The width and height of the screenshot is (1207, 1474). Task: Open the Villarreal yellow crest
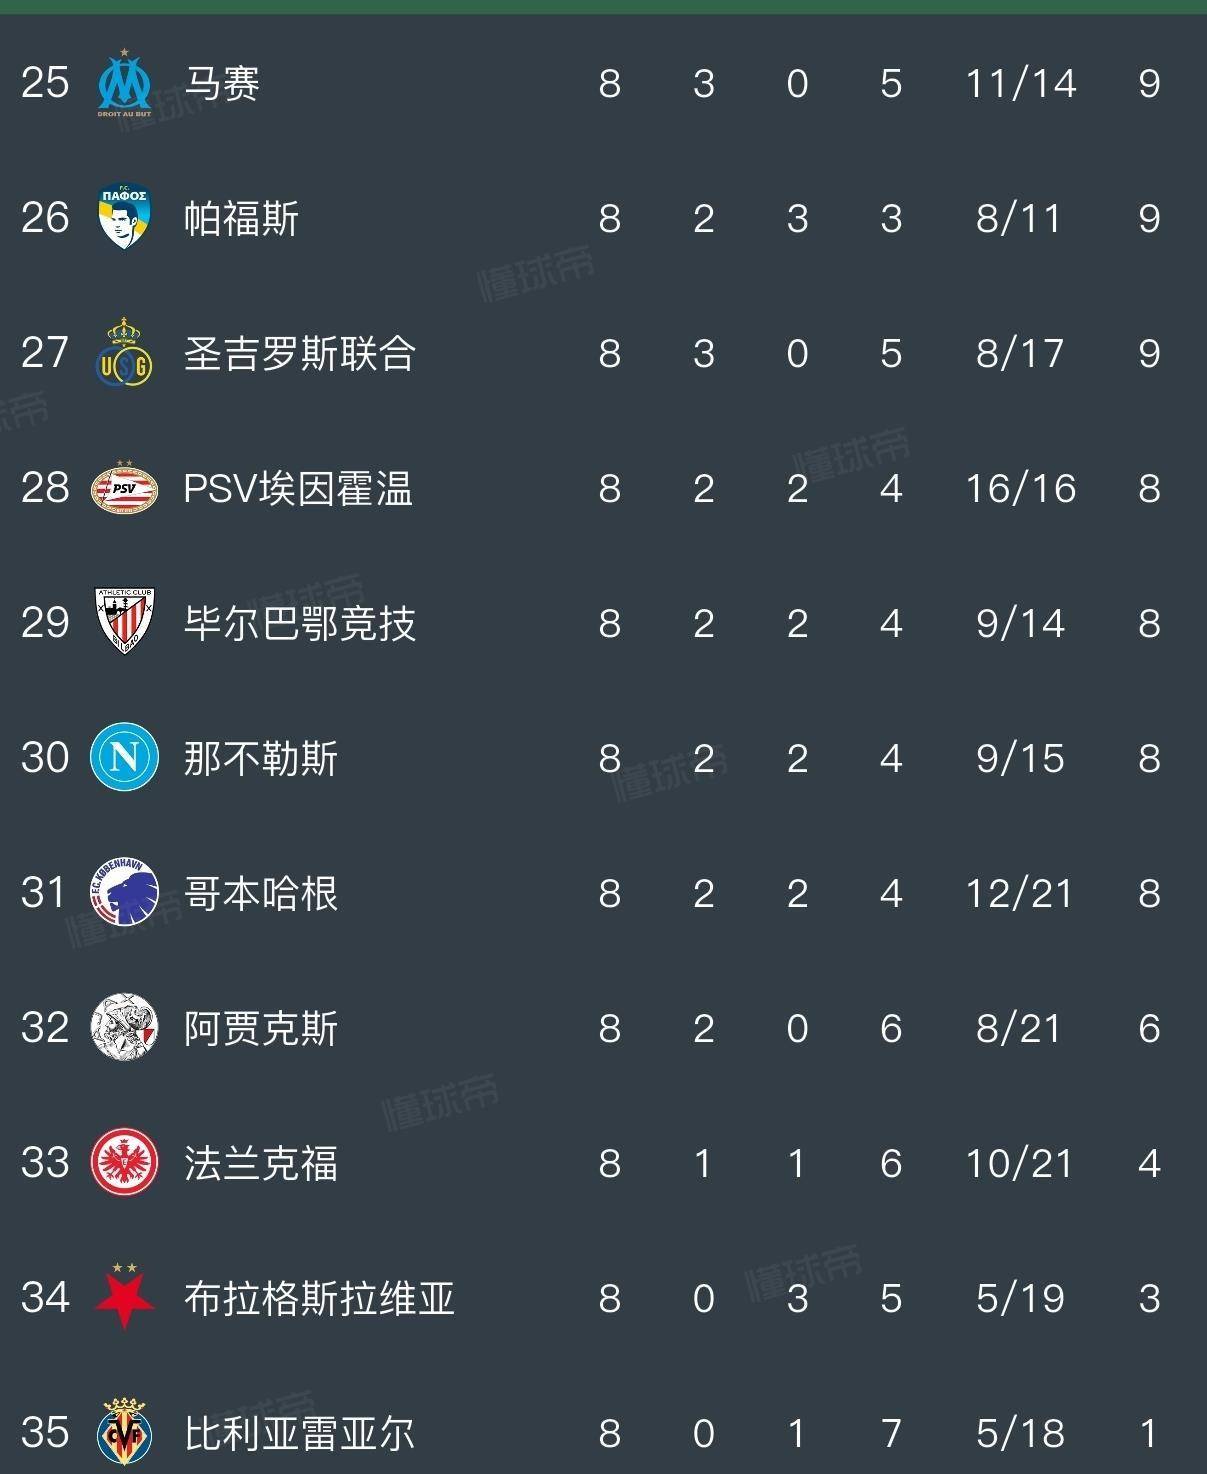point(124,1432)
